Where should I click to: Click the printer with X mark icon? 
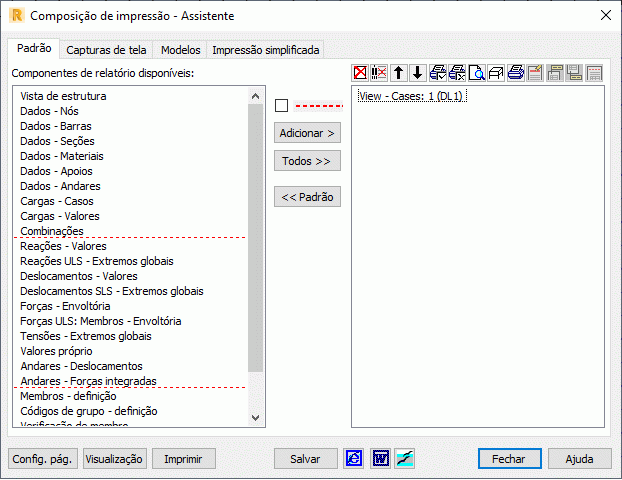(457, 73)
